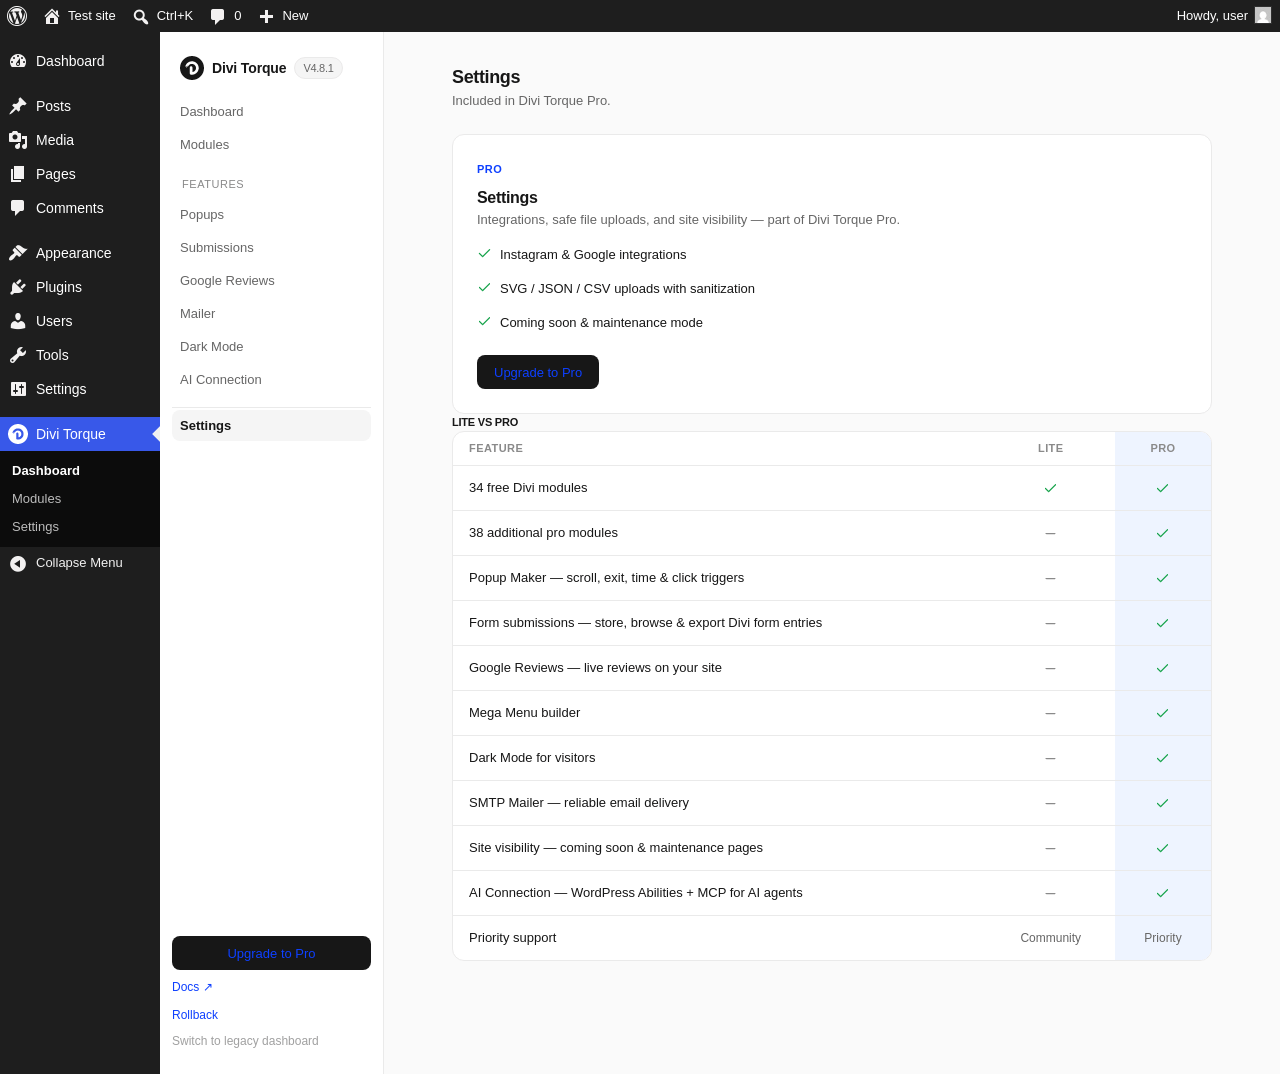The height and width of the screenshot is (1074, 1280).
Task: Open Posts in the admin menu
Action: 80,106
